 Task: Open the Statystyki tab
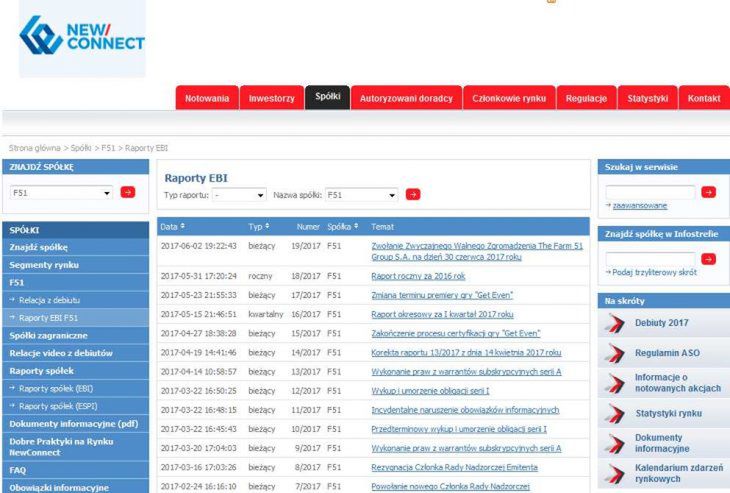click(648, 98)
